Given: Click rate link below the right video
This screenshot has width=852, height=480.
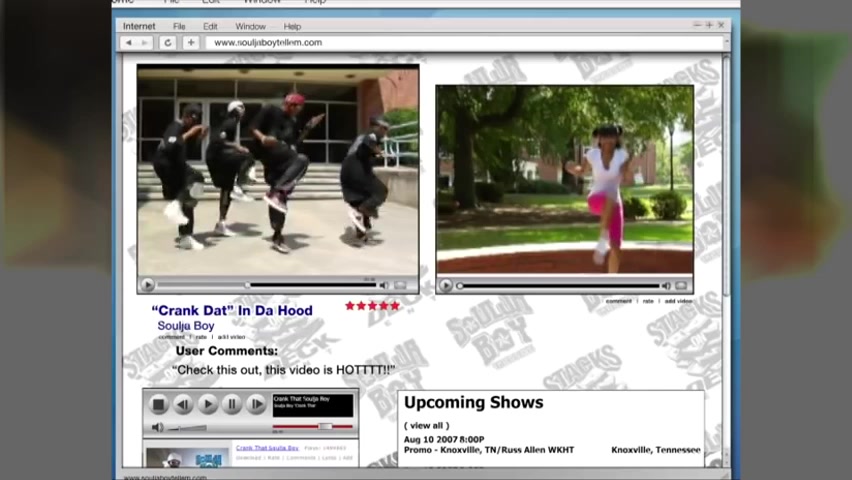Looking at the screenshot, I should (x=648, y=301).
